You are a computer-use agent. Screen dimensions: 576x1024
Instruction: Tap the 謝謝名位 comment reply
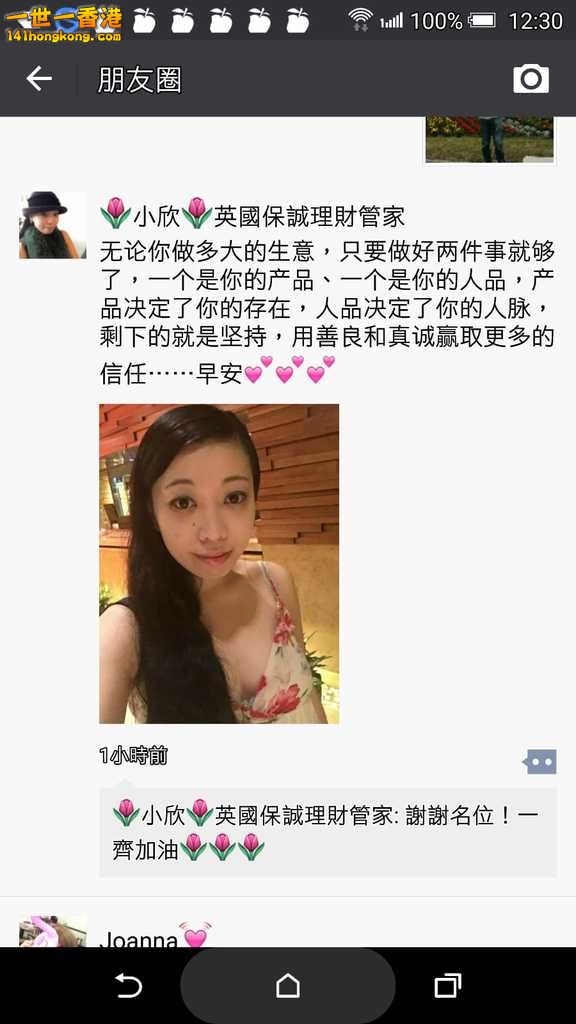click(x=328, y=832)
